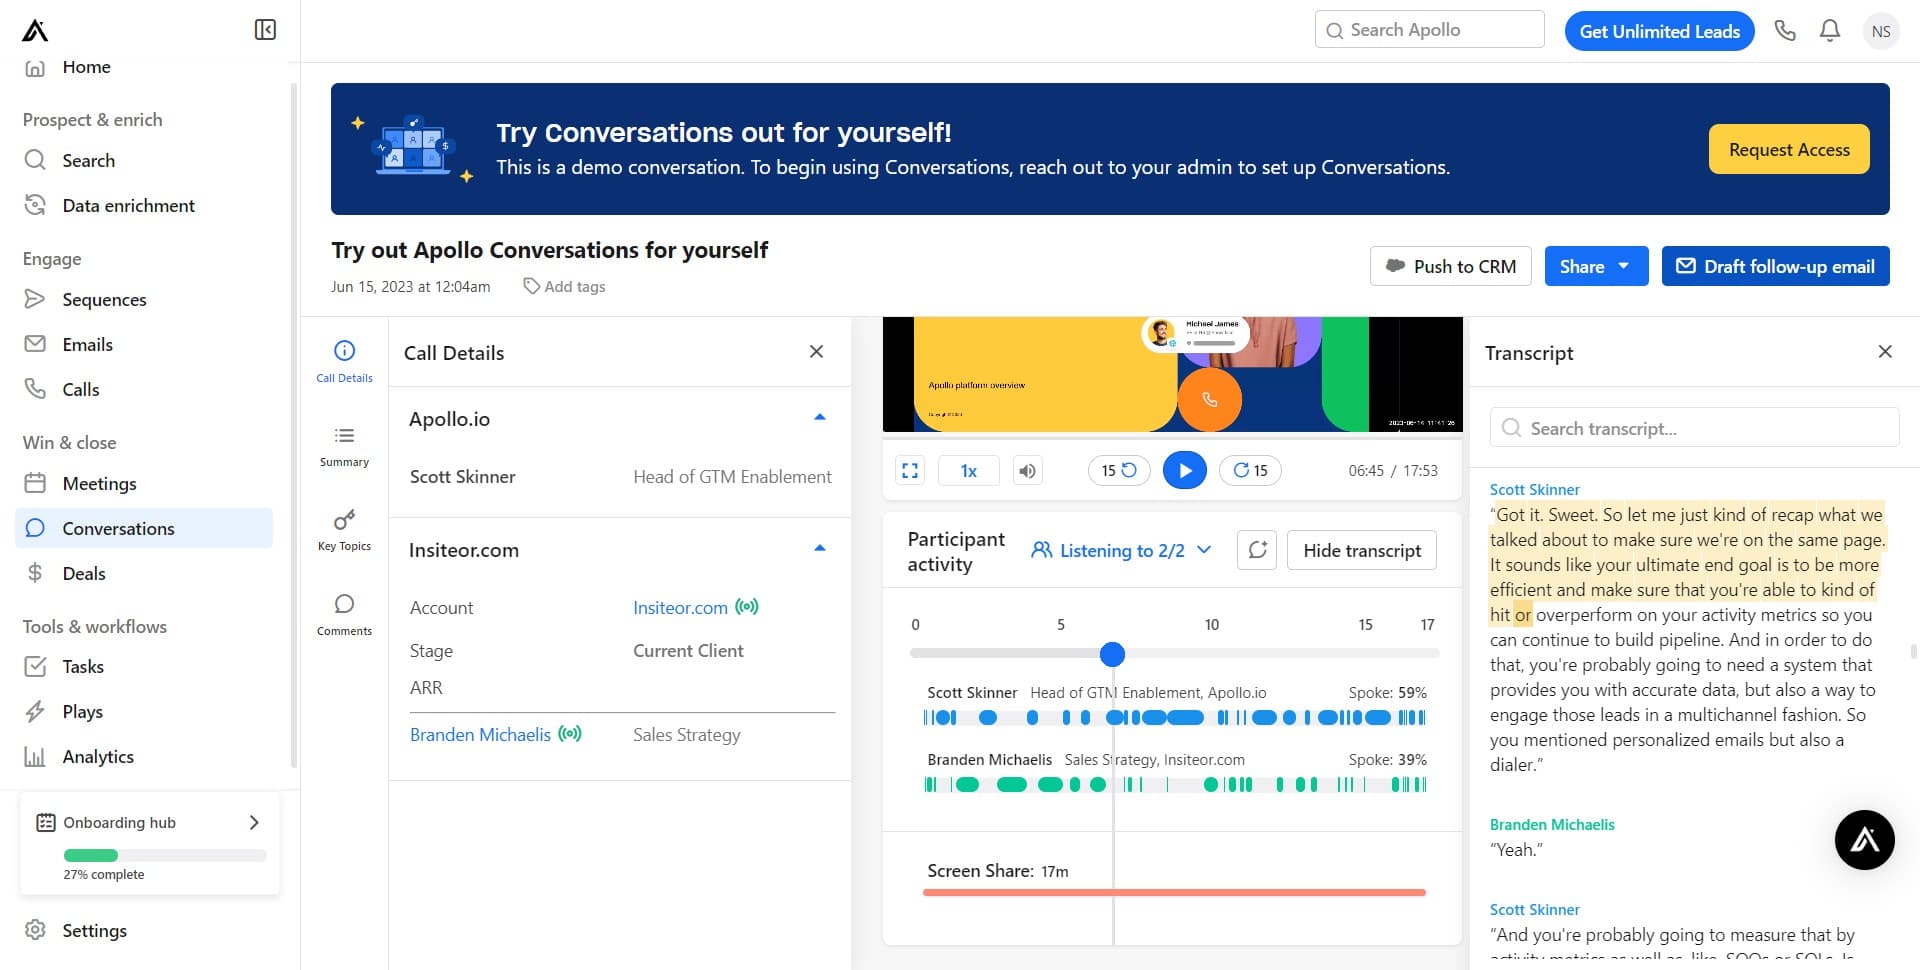The height and width of the screenshot is (970, 1920).
Task: Open the Summary panel for the call
Action: pos(344,444)
